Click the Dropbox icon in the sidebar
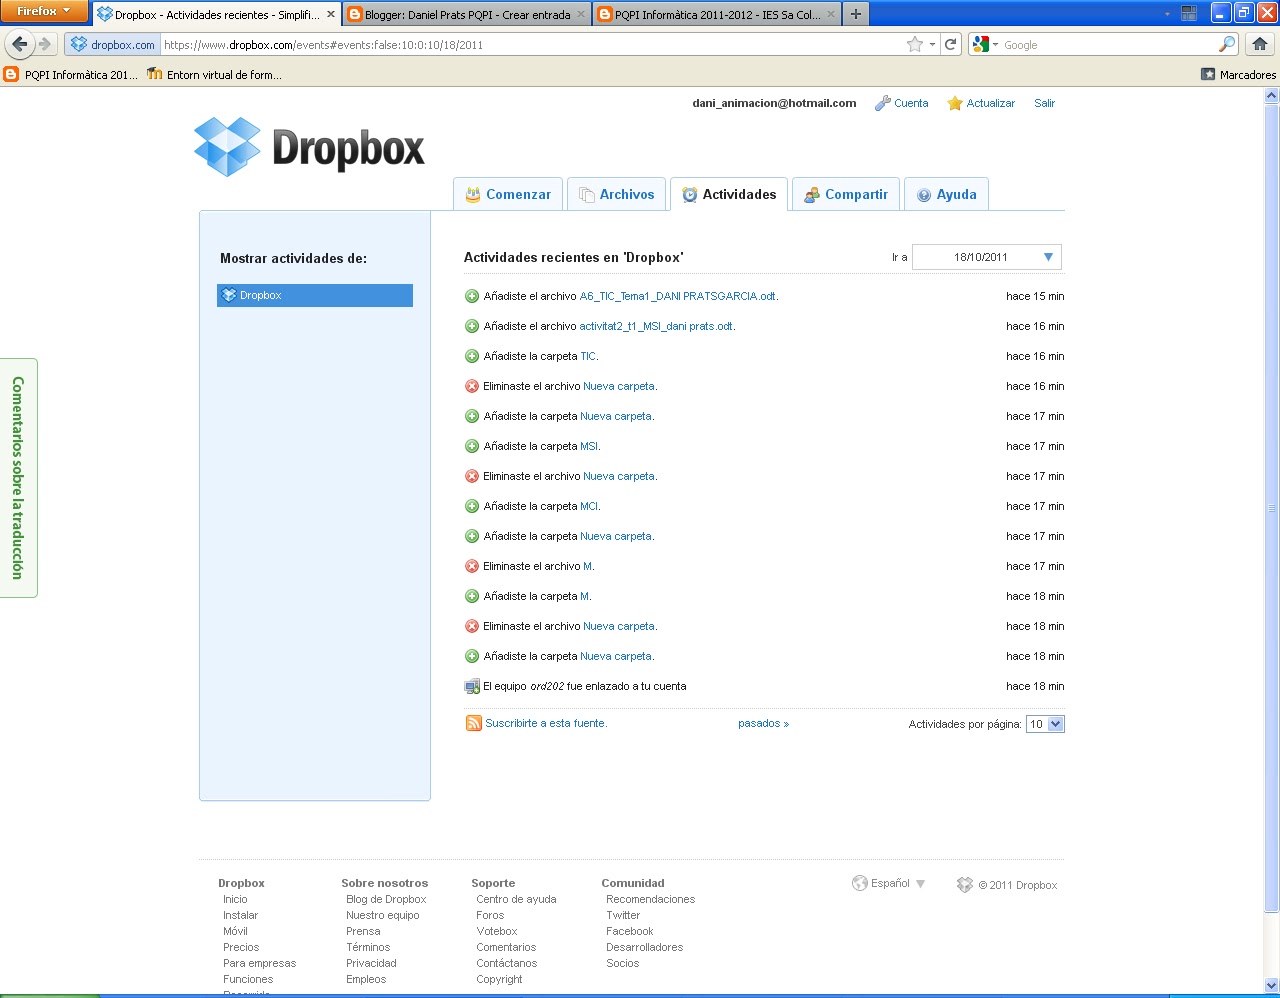Image resolution: width=1280 pixels, height=998 pixels. click(x=229, y=295)
